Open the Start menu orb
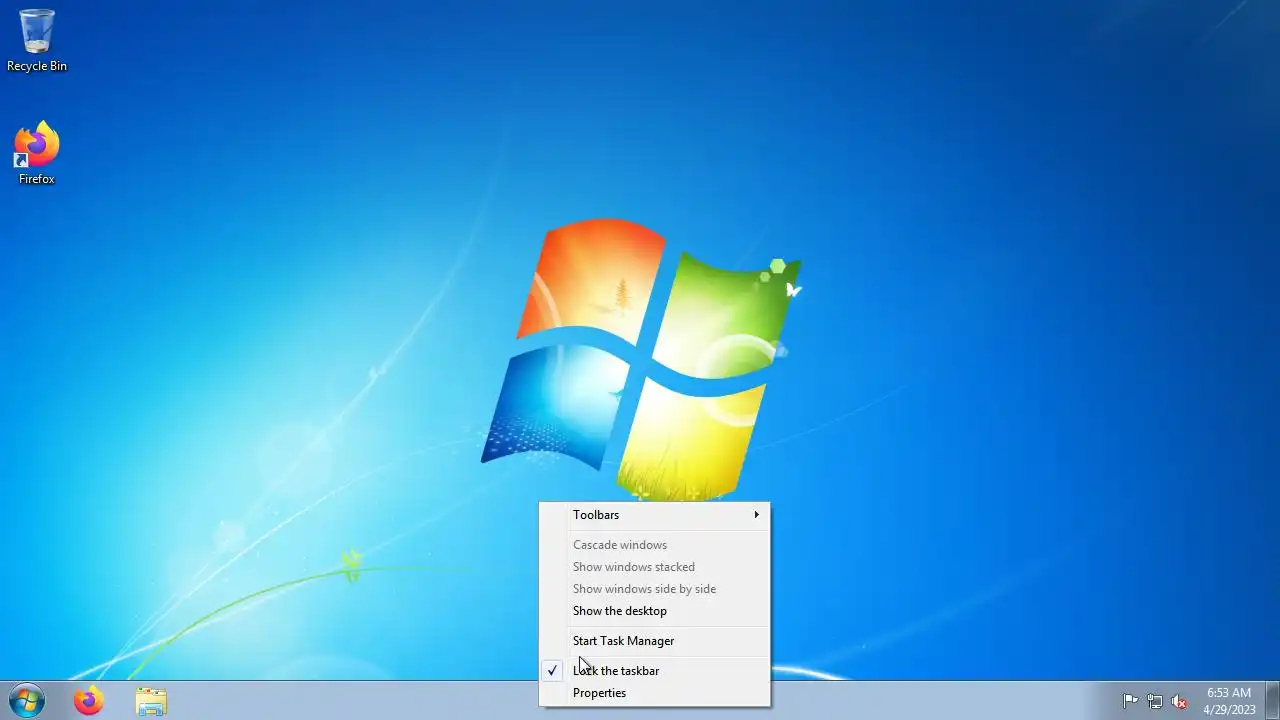This screenshot has width=1280, height=720. click(27, 701)
